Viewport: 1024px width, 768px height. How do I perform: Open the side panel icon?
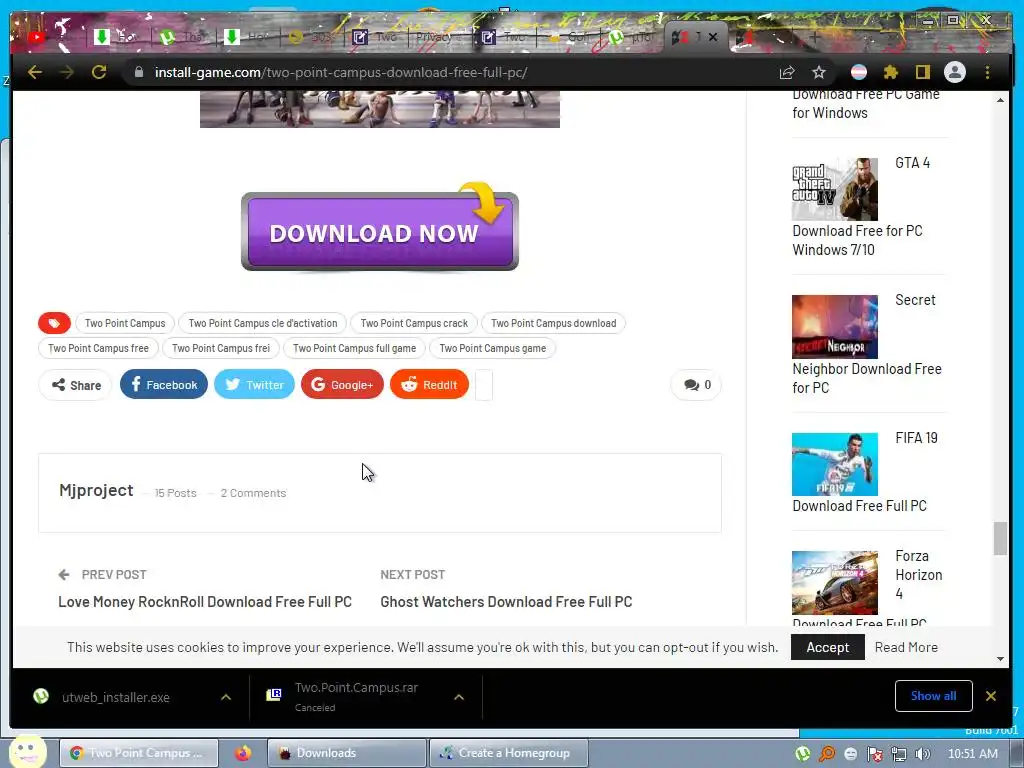[922, 72]
